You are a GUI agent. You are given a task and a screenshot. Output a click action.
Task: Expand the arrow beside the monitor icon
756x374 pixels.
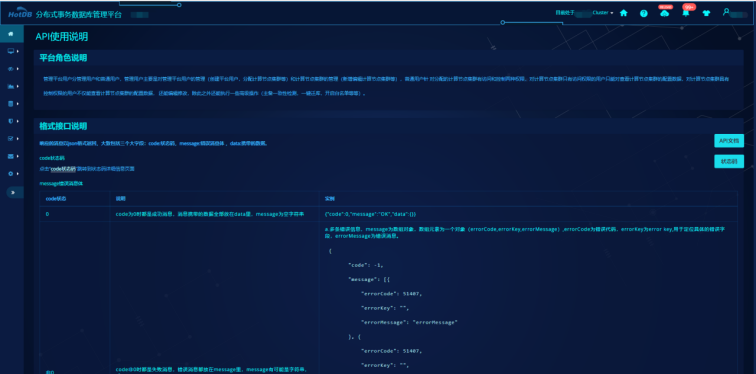click(18, 51)
